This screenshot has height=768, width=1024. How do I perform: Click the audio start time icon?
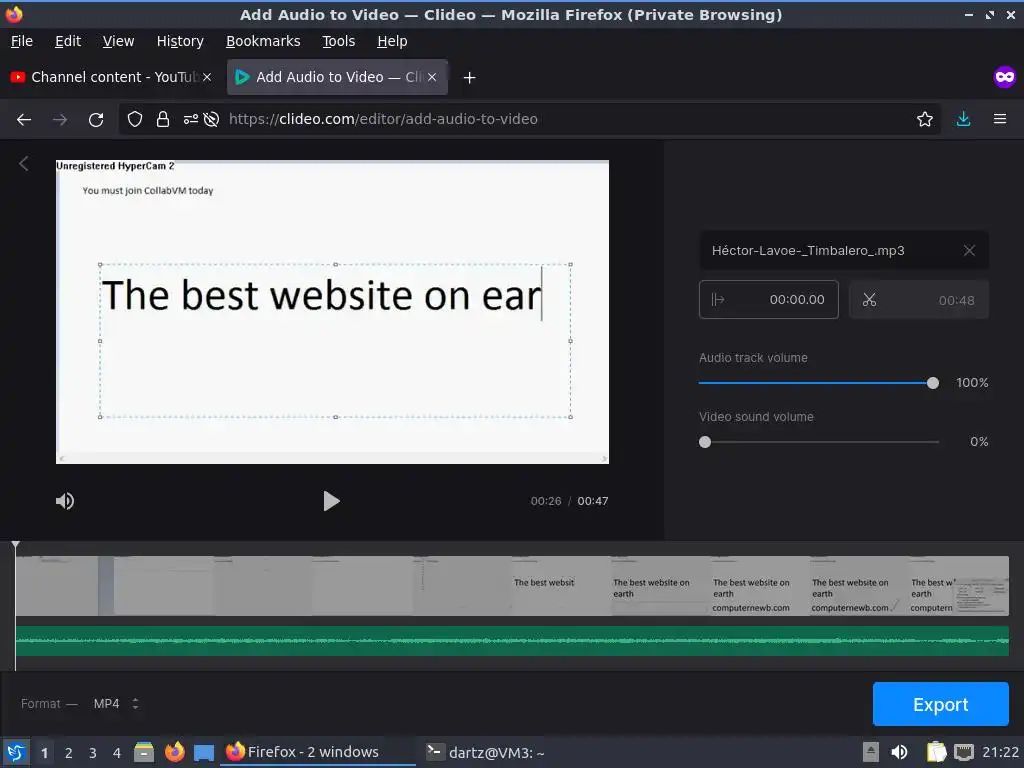click(x=718, y=300)
